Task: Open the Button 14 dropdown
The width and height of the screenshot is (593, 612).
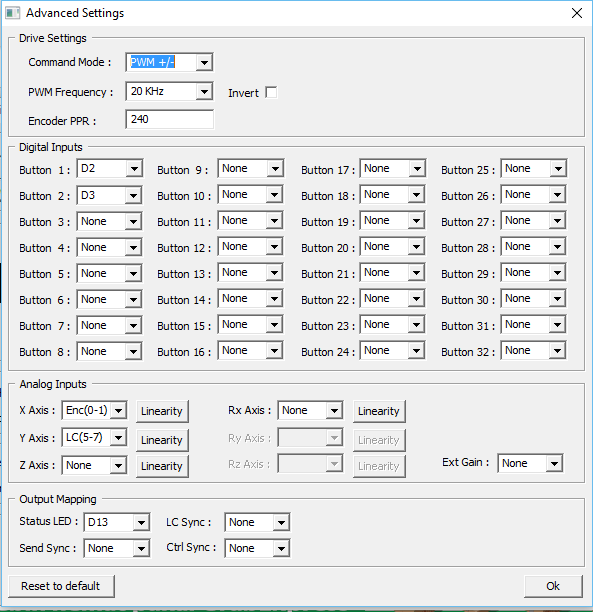Action: click(251, 299)
